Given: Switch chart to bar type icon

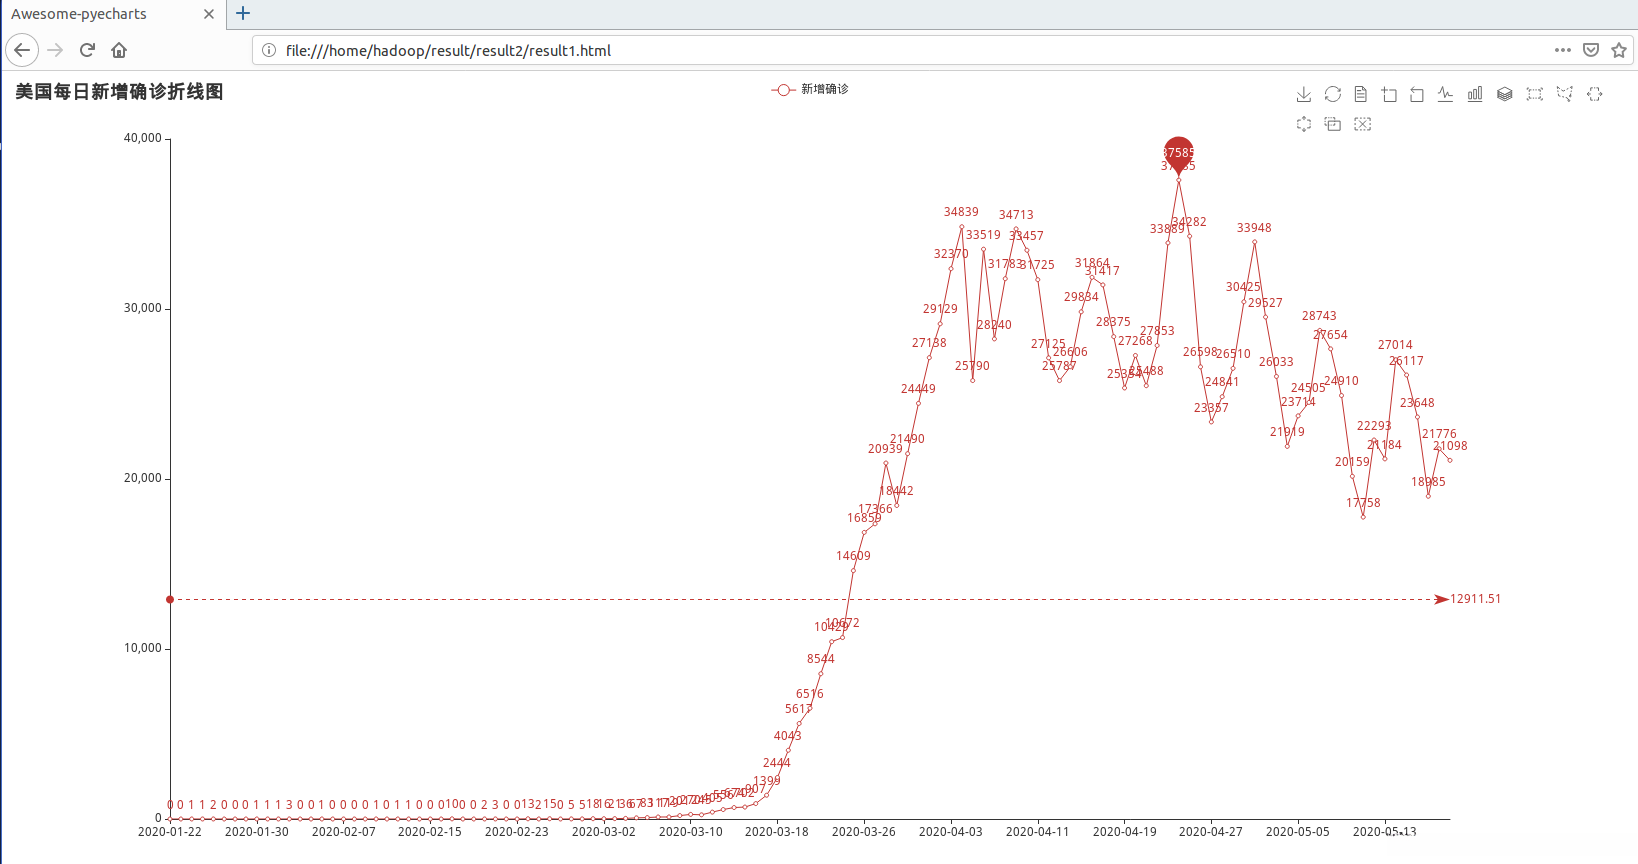Looking at the screenshot, I should coord(1475,94).
